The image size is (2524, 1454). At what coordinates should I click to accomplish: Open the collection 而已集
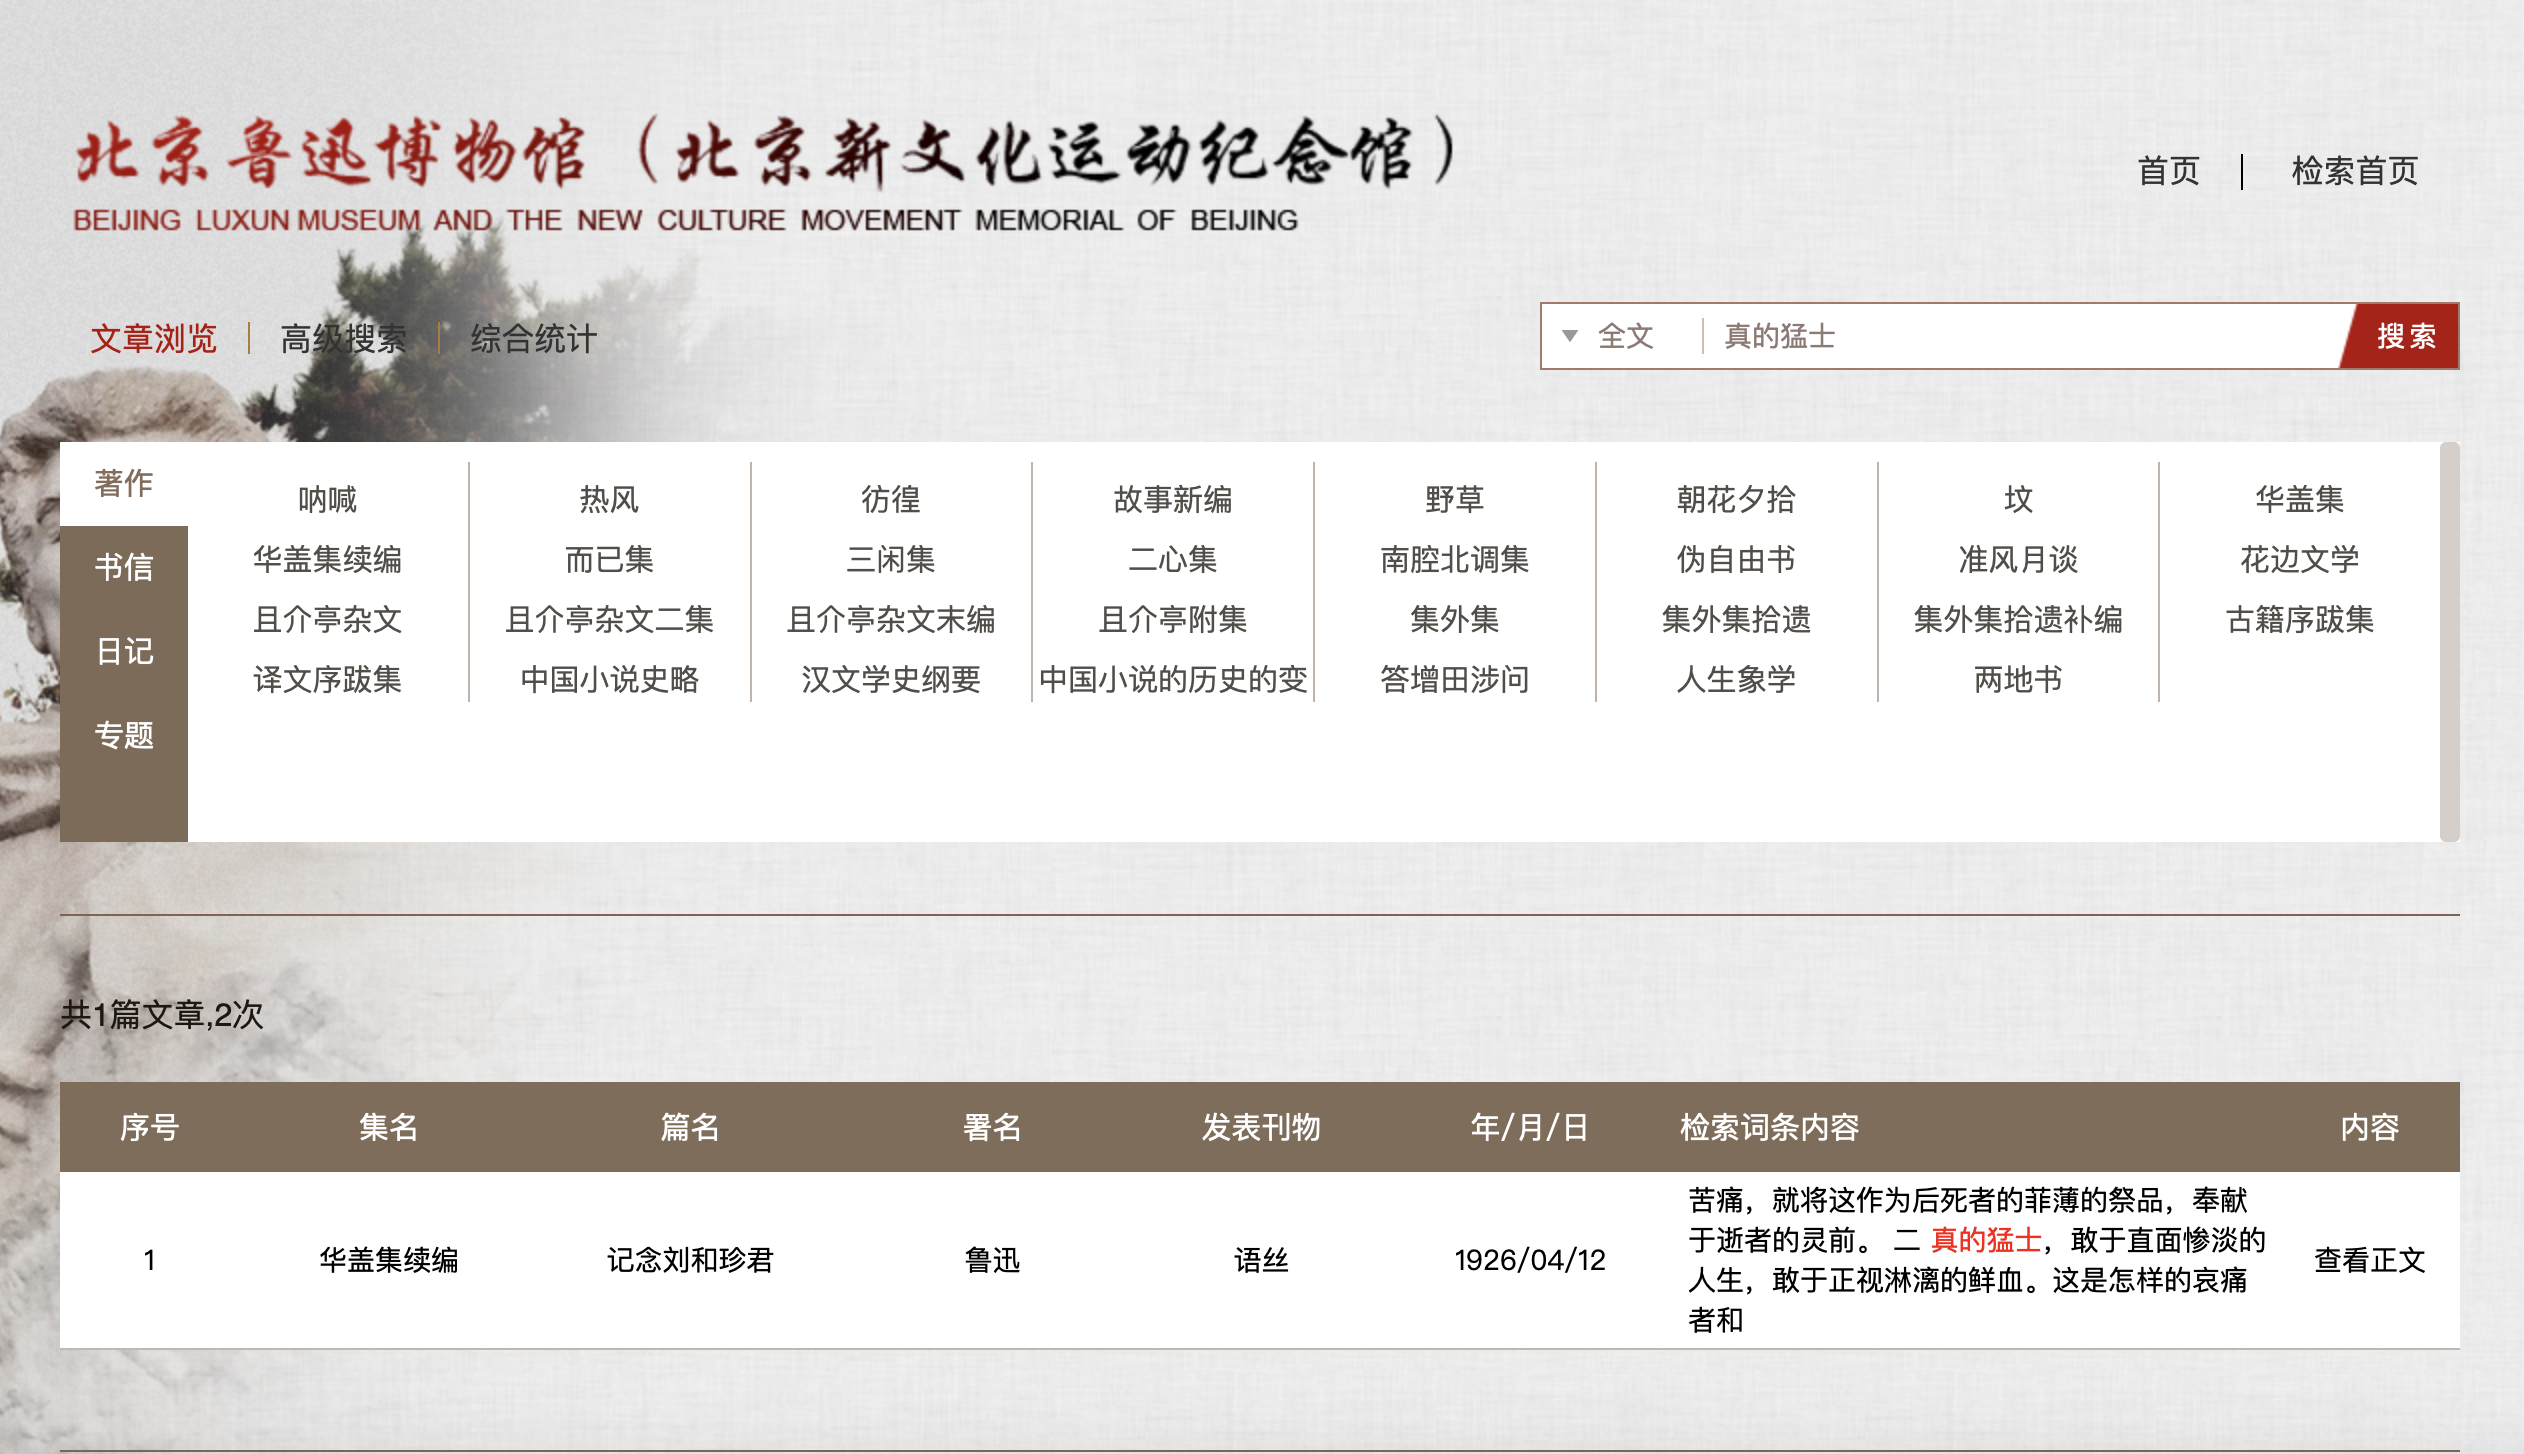609,559
